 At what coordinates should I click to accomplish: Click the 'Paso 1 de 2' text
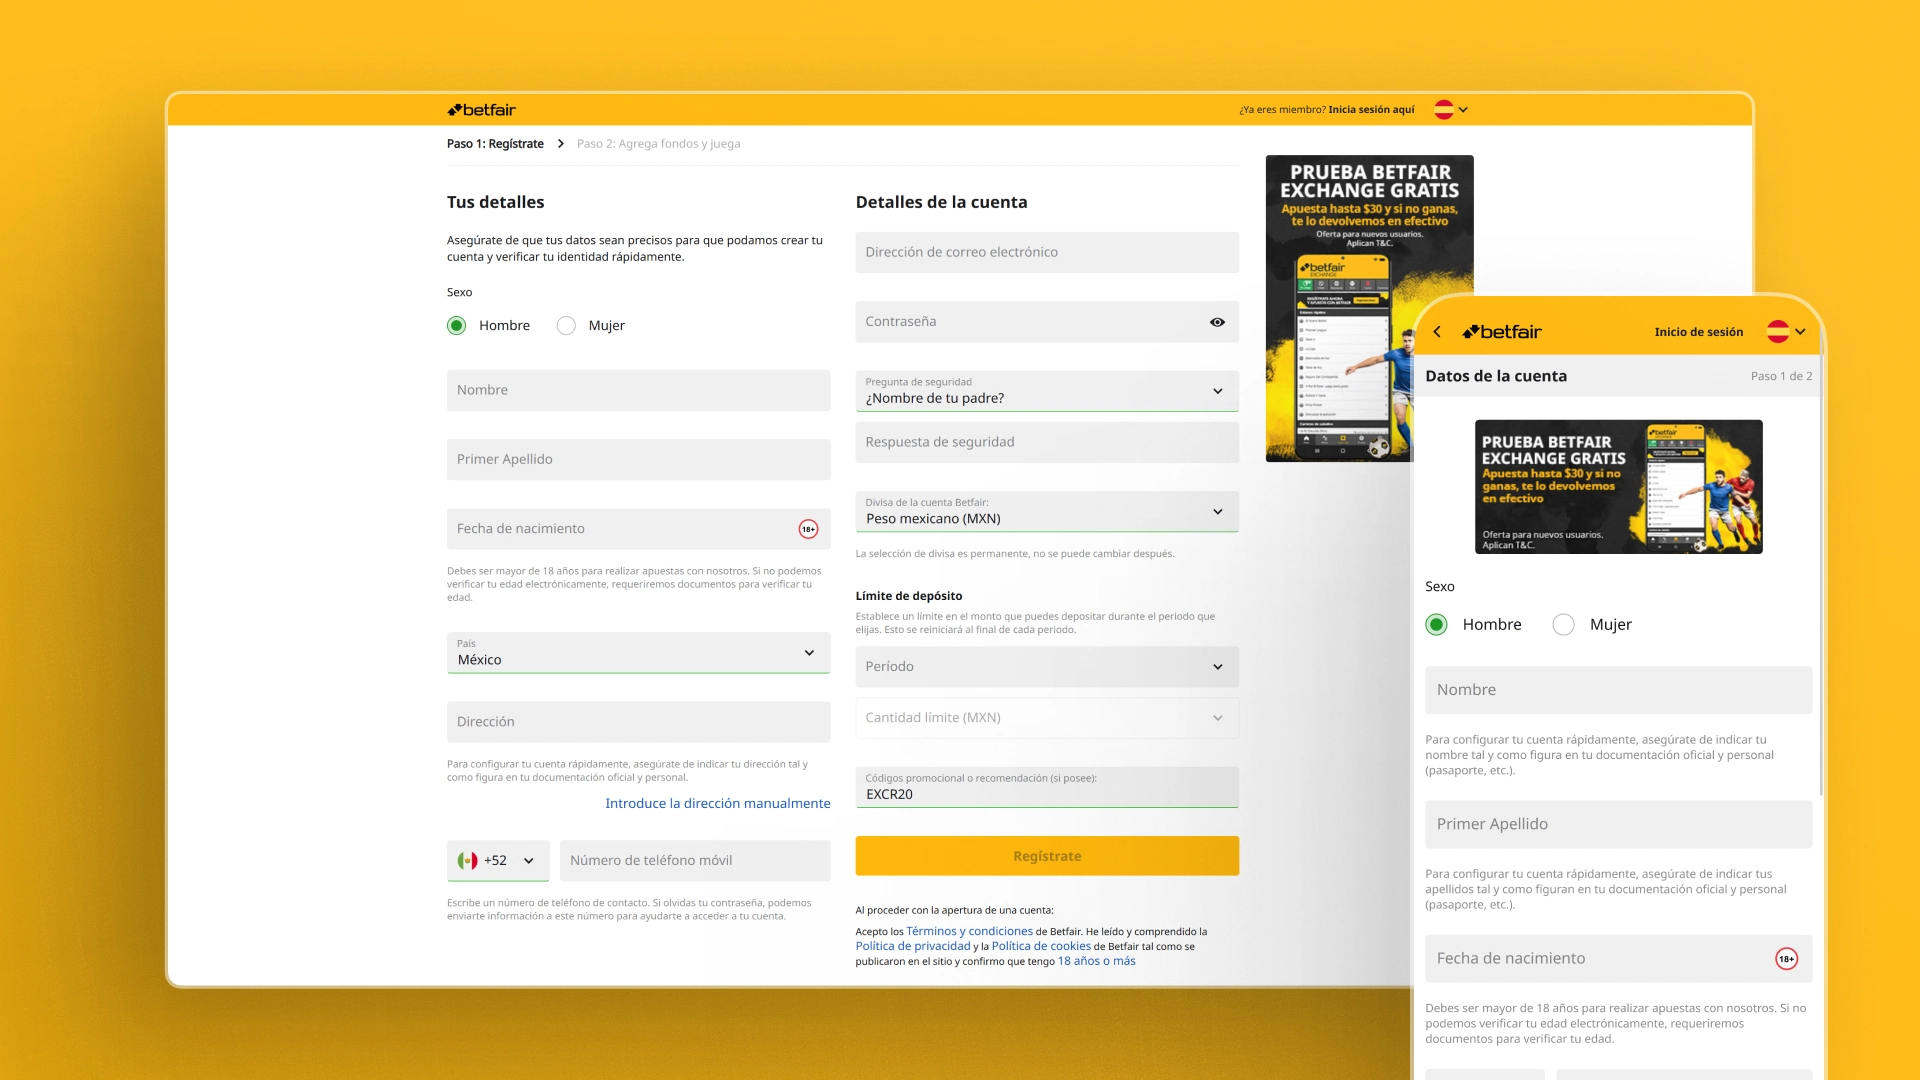1781,376
